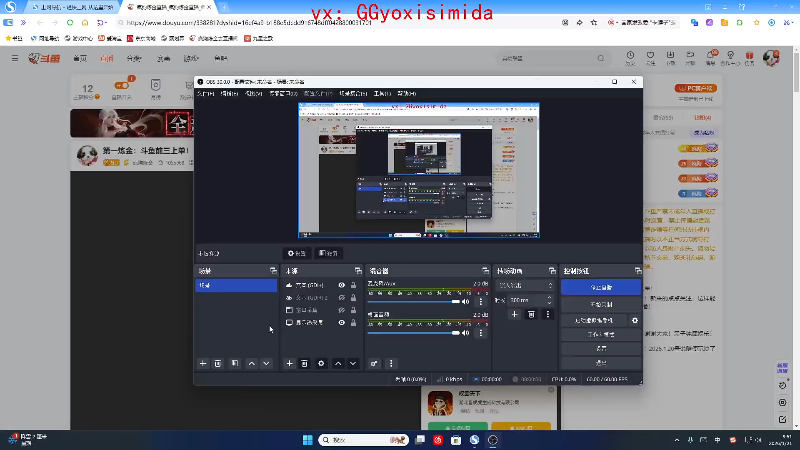
Task: Open three-dot options for the upper mixer channel
Action: click(x=481, y=302)
